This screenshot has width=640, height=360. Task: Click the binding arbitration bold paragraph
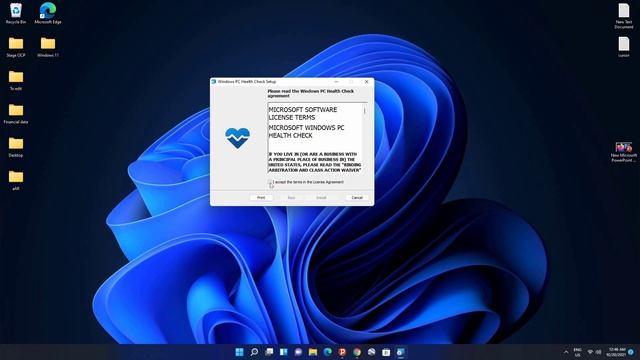pos(315,162)
